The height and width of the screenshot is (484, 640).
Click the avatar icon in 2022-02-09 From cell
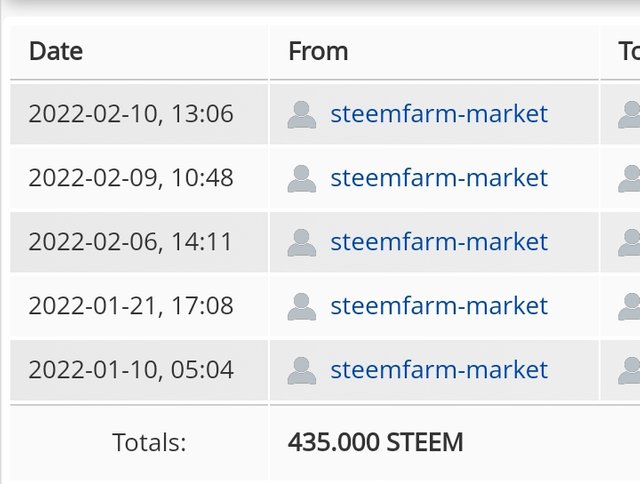pyautogui.click(x=302, y=179)
